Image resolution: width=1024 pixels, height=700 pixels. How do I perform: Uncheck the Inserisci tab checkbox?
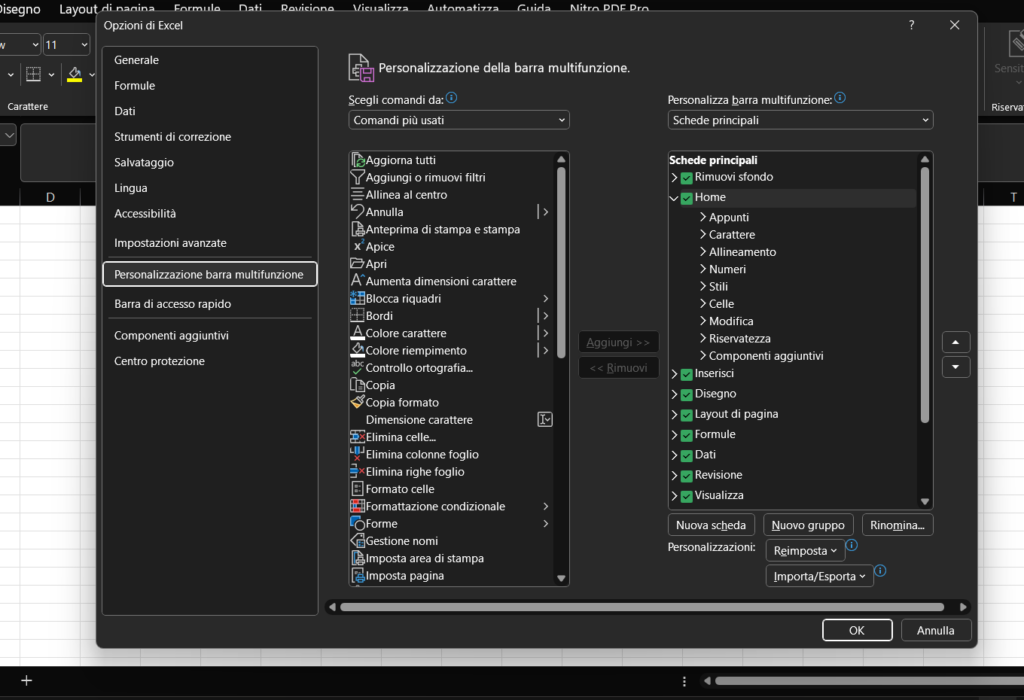pyautogui.click(x=687, y=374)
